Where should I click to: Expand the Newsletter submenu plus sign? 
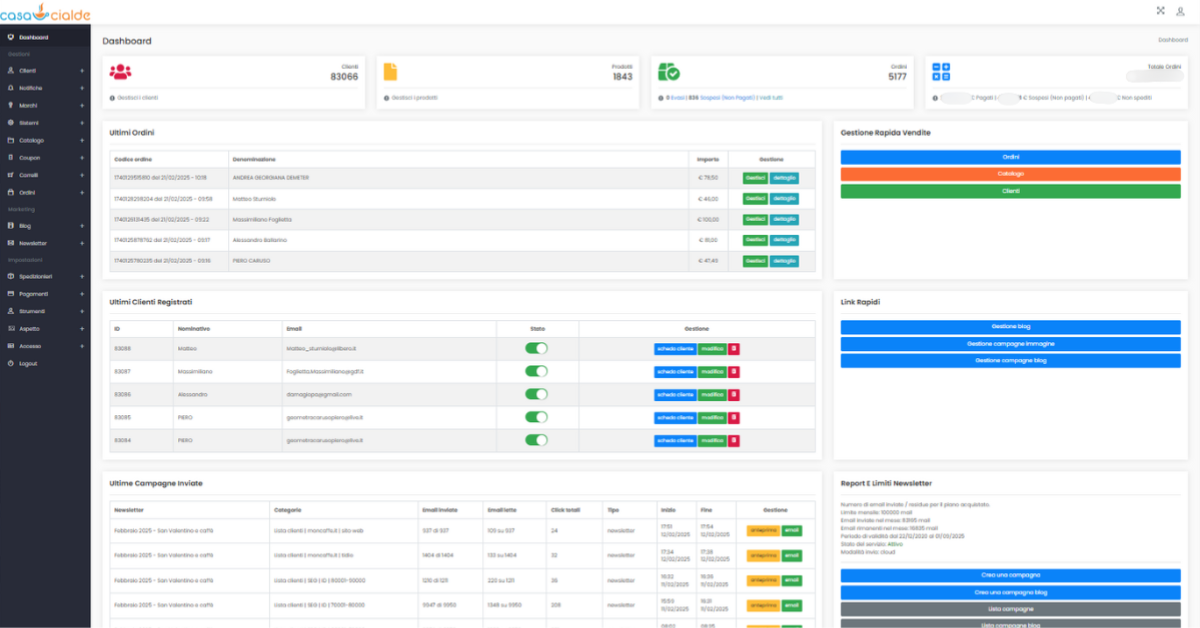(x=82, y=243)
